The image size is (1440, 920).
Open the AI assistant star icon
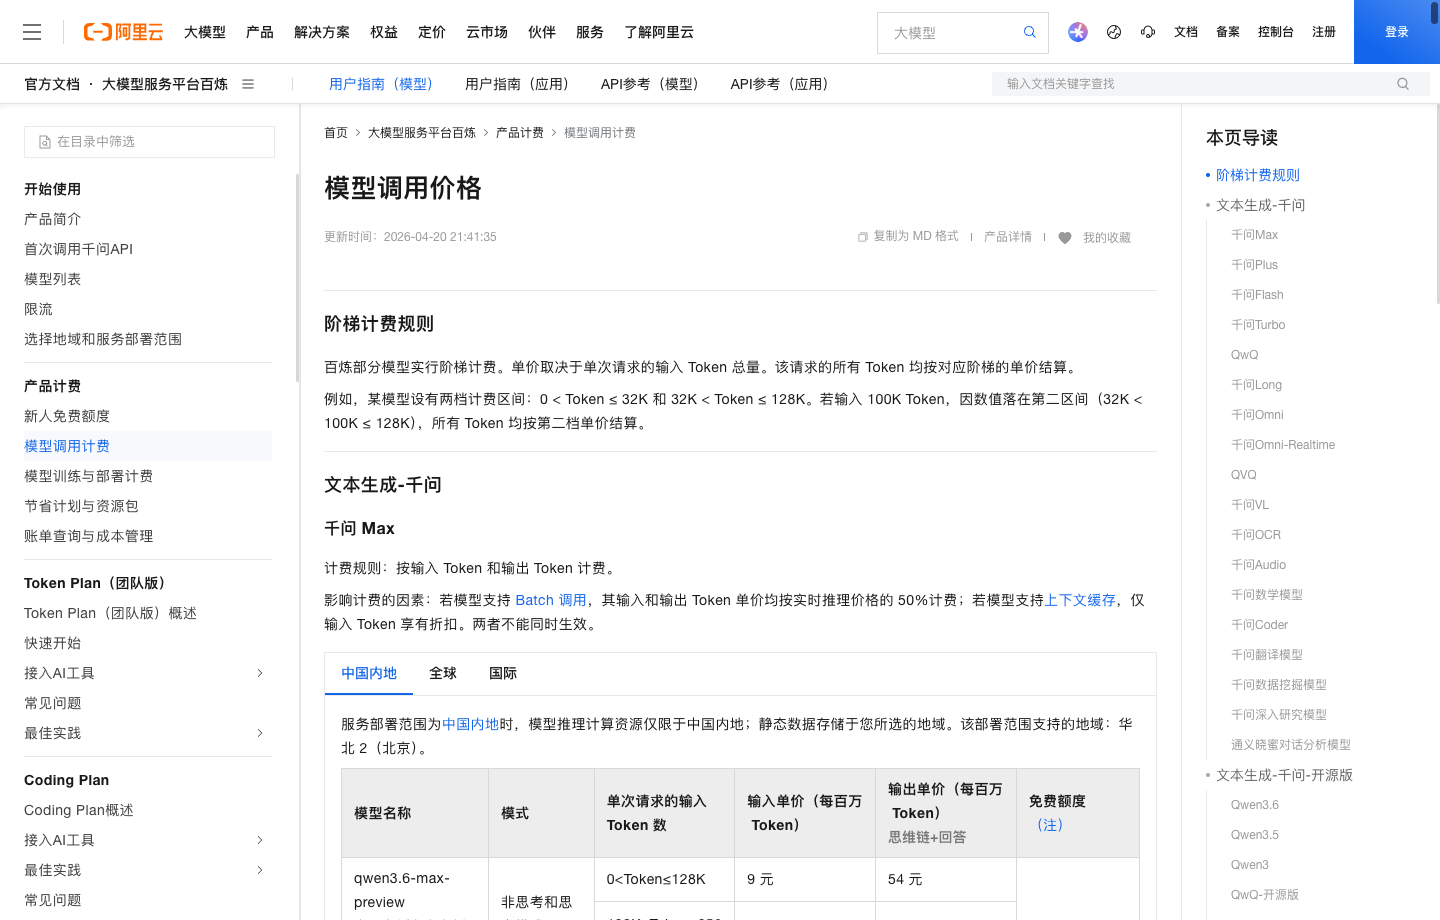(1077, 31)
